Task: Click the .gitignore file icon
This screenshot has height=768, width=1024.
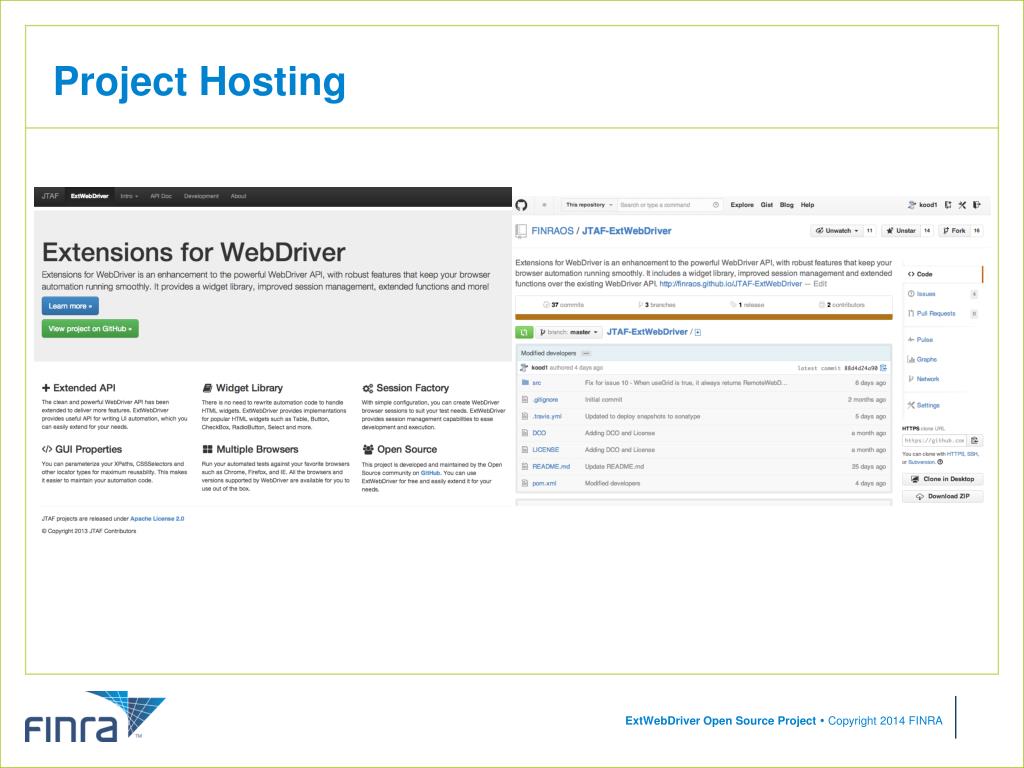Action: click(525, 400)
